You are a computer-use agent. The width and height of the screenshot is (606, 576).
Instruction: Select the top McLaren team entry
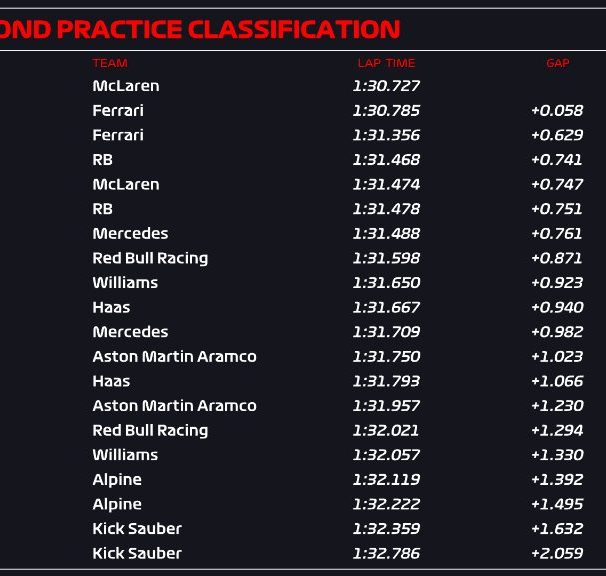[126, 86]
